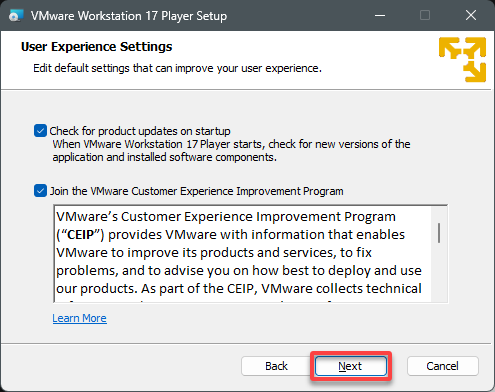
Task: Uncheck 'Check for product updates on startup'
Action: click(x=40, y=131)
